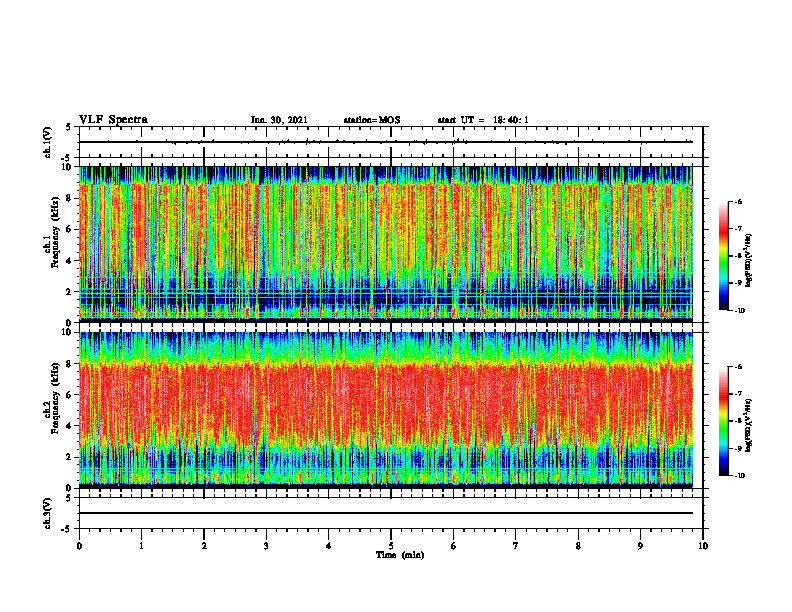Click the "Time (min)" x-axis label
This screenshot has width=792, height=612.
[x=400, y=555]
